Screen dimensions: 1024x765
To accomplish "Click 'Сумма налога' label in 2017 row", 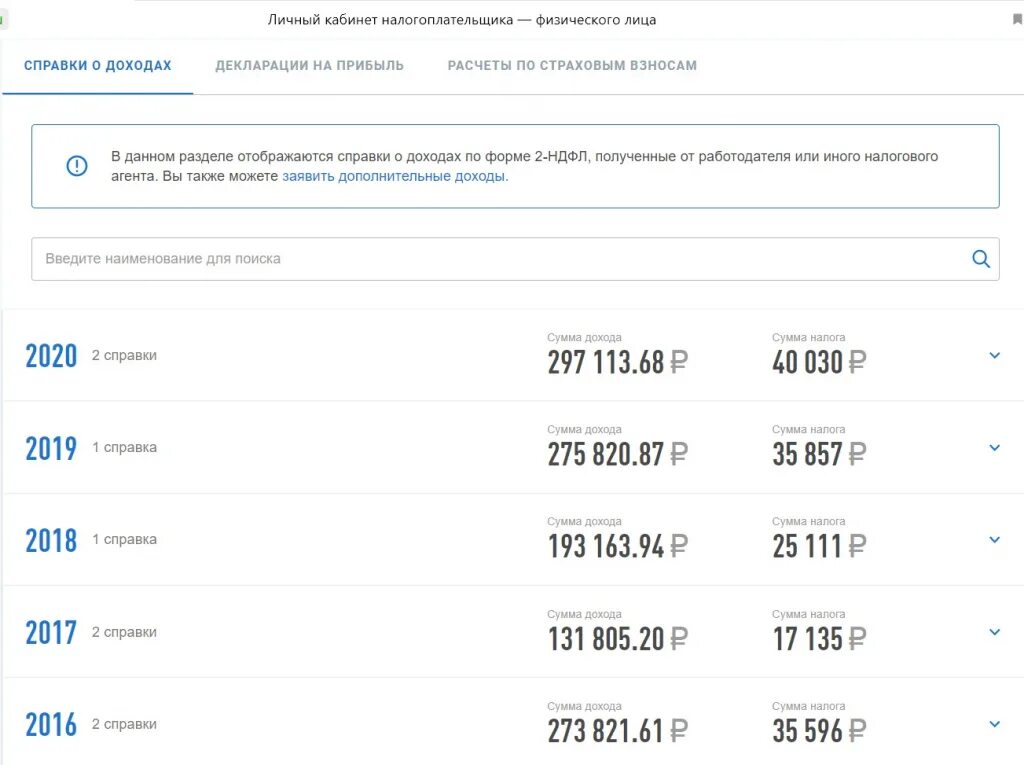I will 808,614.
